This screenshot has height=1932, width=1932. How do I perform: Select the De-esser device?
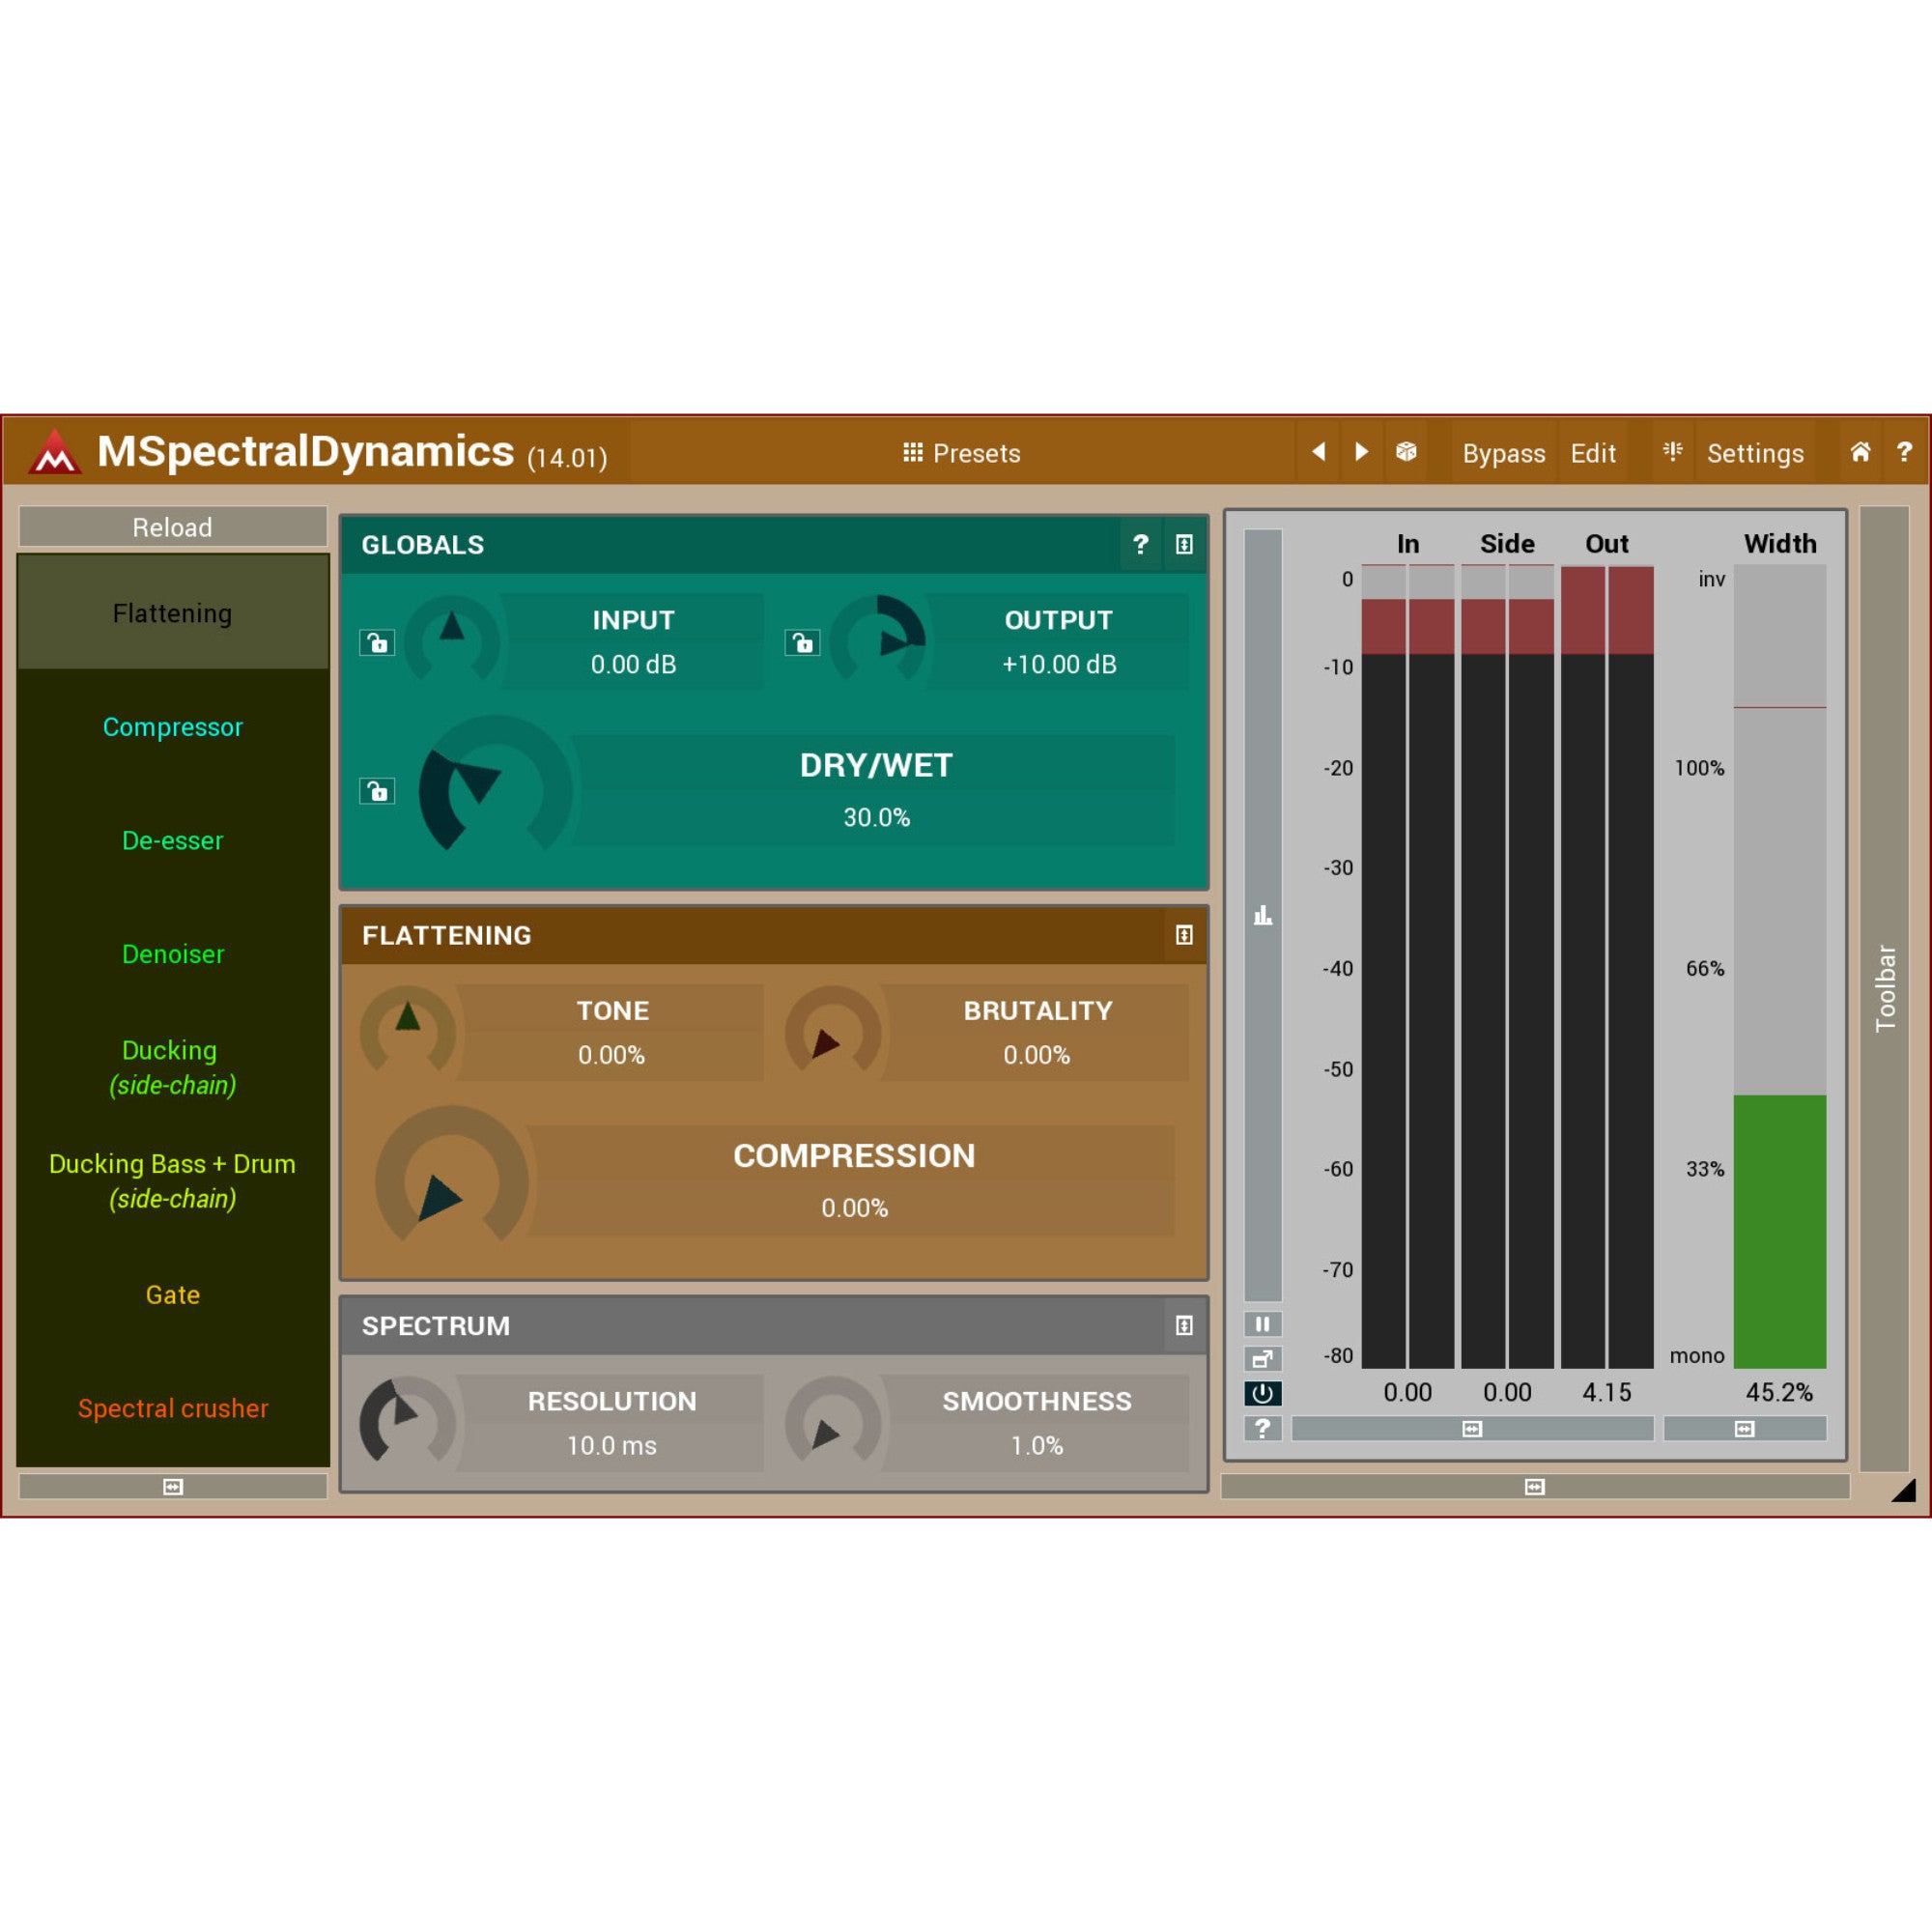pyautogui.click(x=173, y=840)
